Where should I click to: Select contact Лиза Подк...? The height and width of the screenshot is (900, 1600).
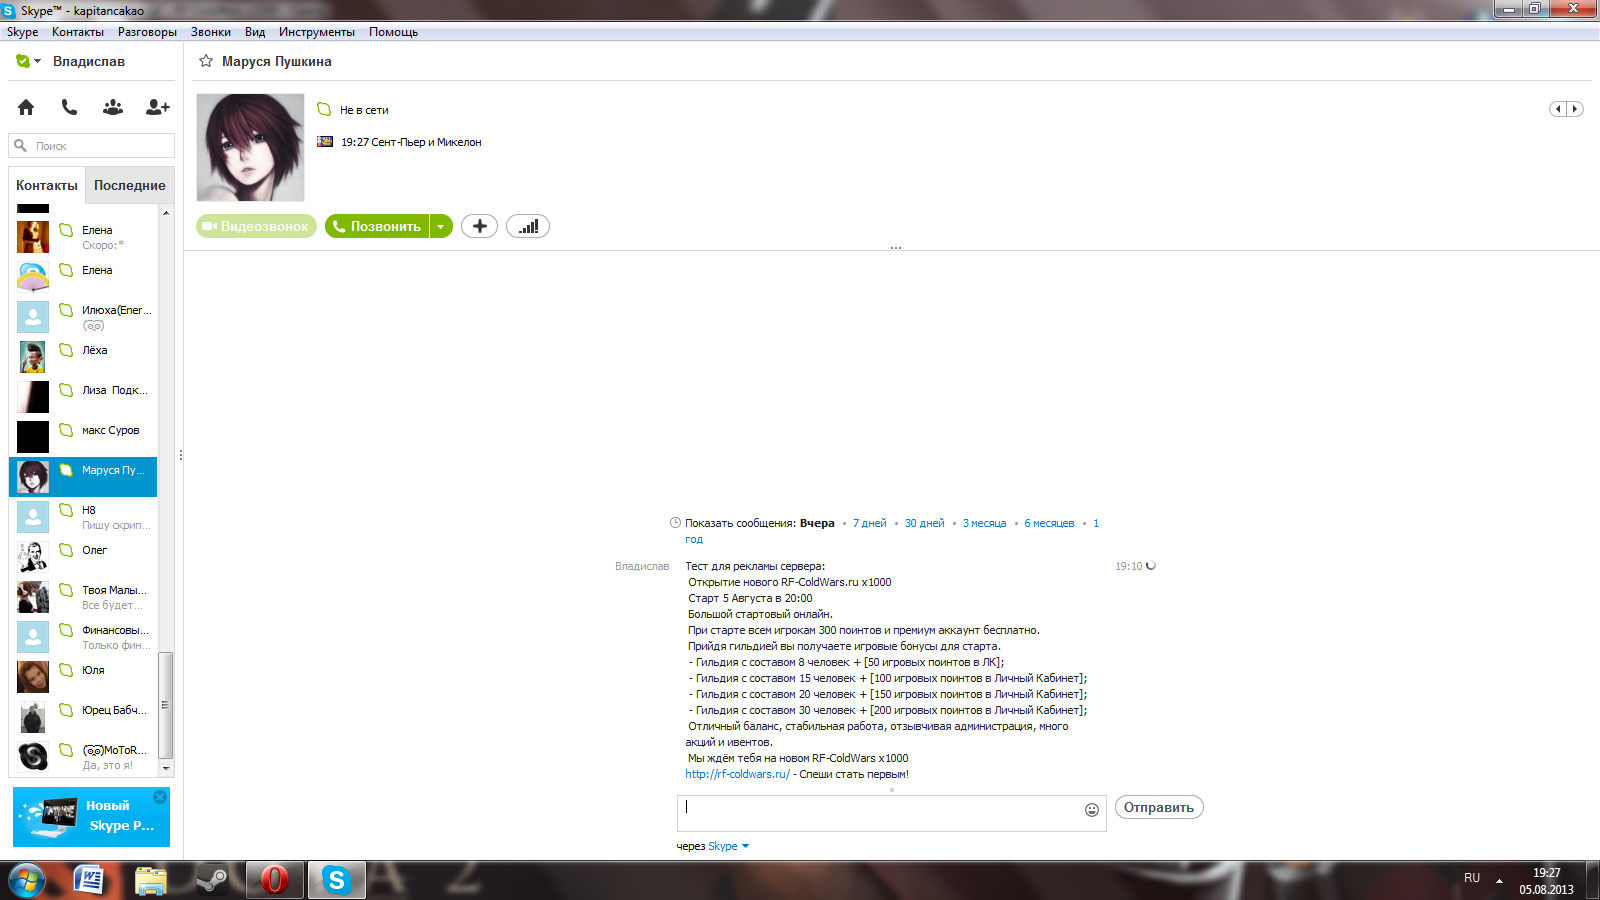[x=83, y=397]
